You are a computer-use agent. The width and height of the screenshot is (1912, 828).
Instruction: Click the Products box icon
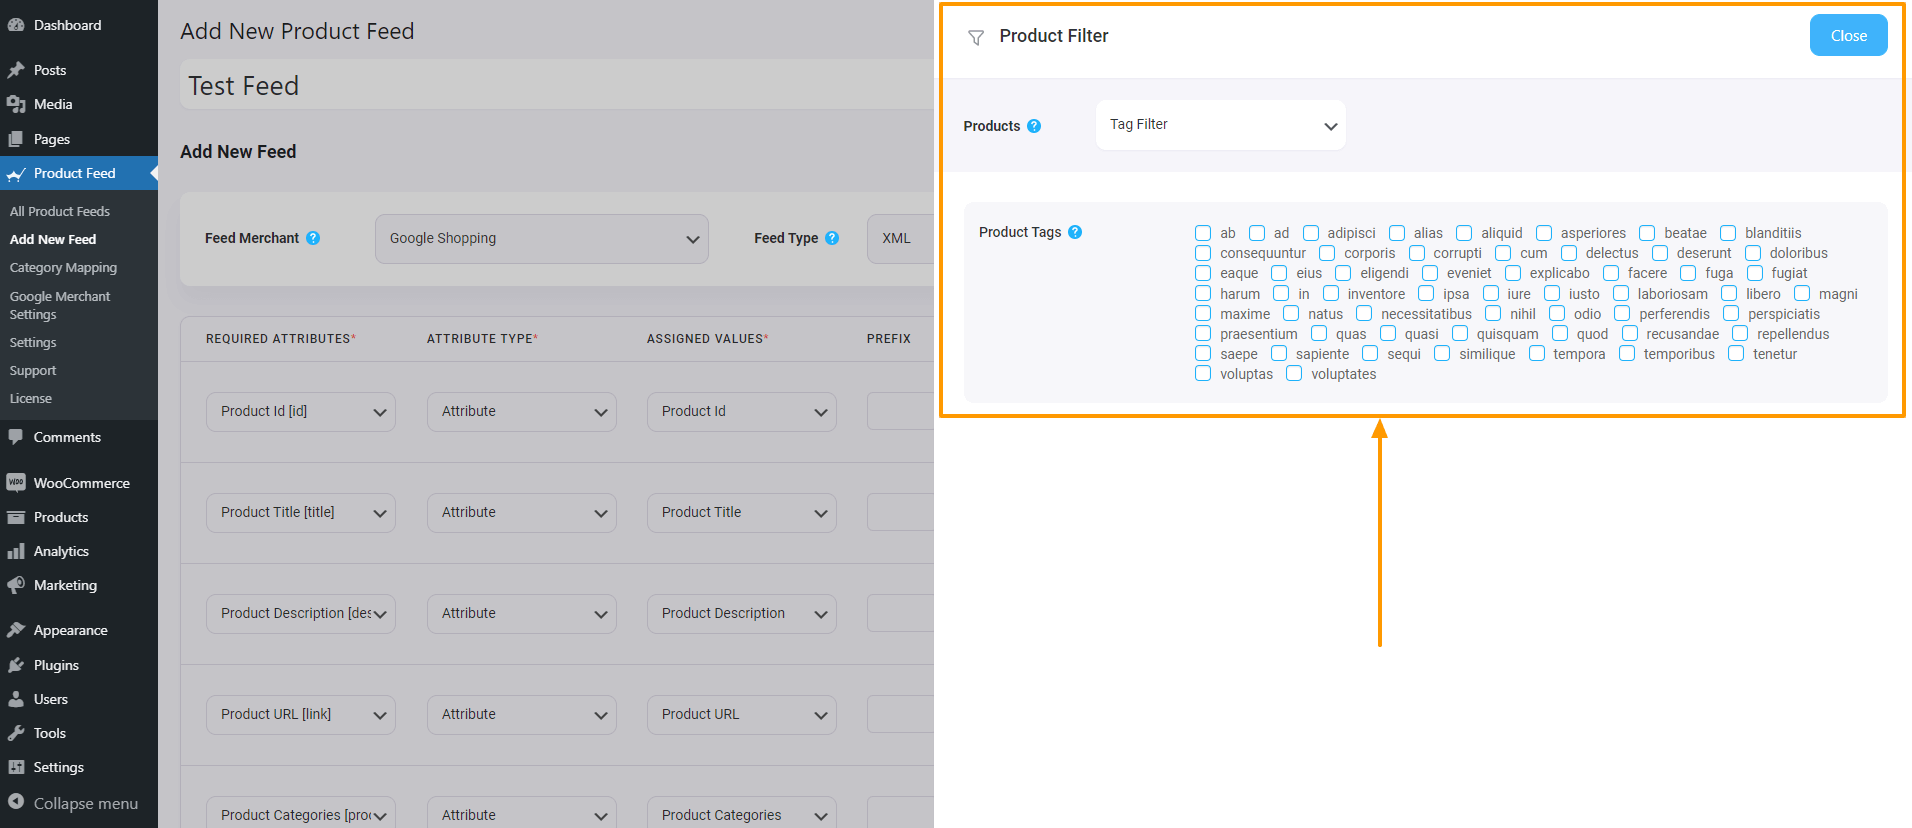point(16,517)
